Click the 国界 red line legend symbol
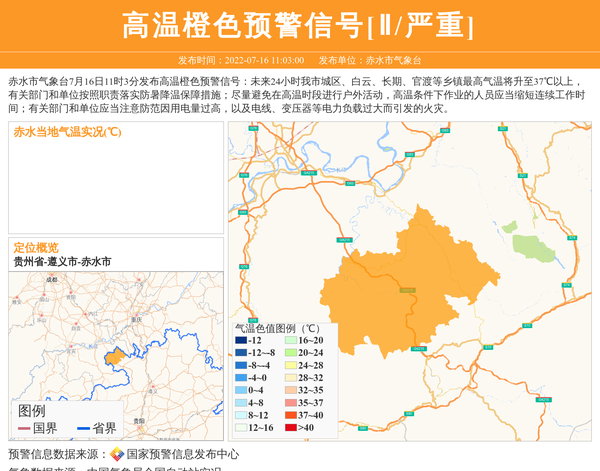 pos(24,429)
